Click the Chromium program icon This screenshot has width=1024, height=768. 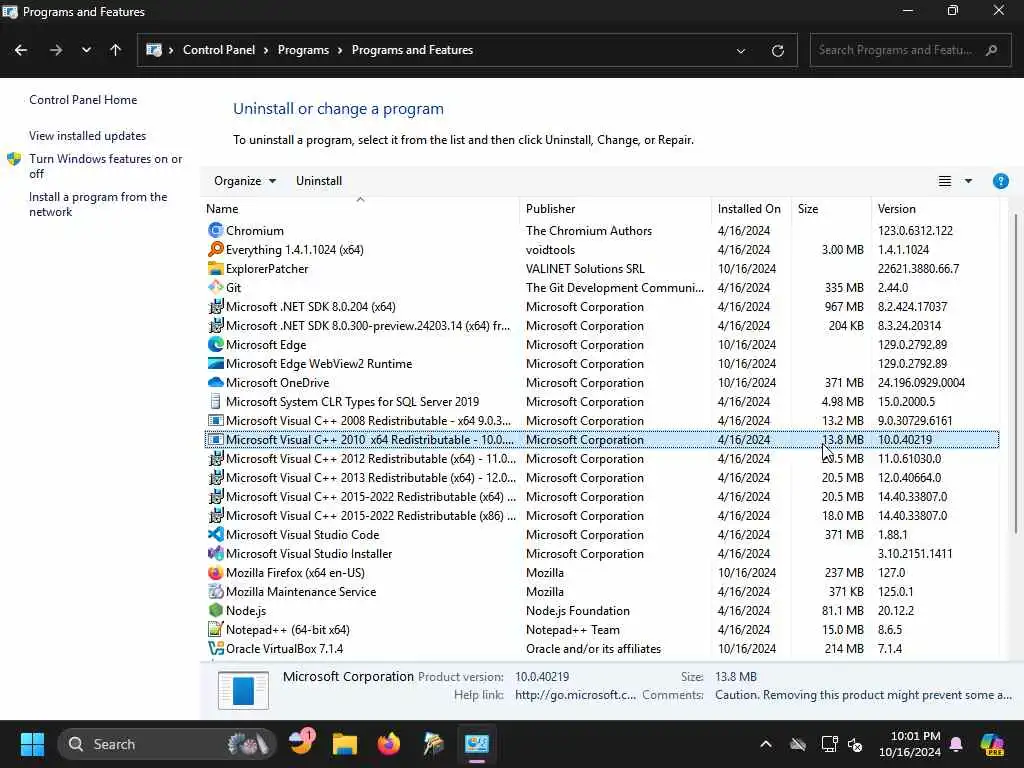[x=216, y=231]
